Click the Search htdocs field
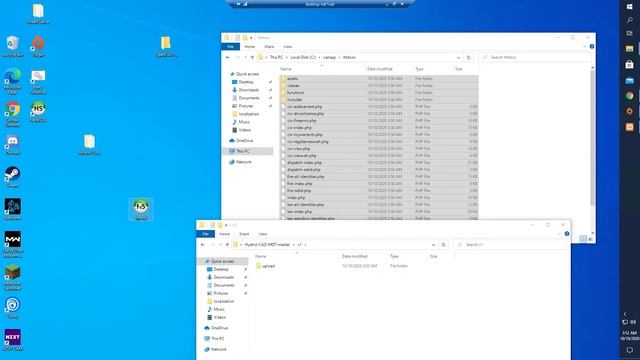 tap(536, 58)
